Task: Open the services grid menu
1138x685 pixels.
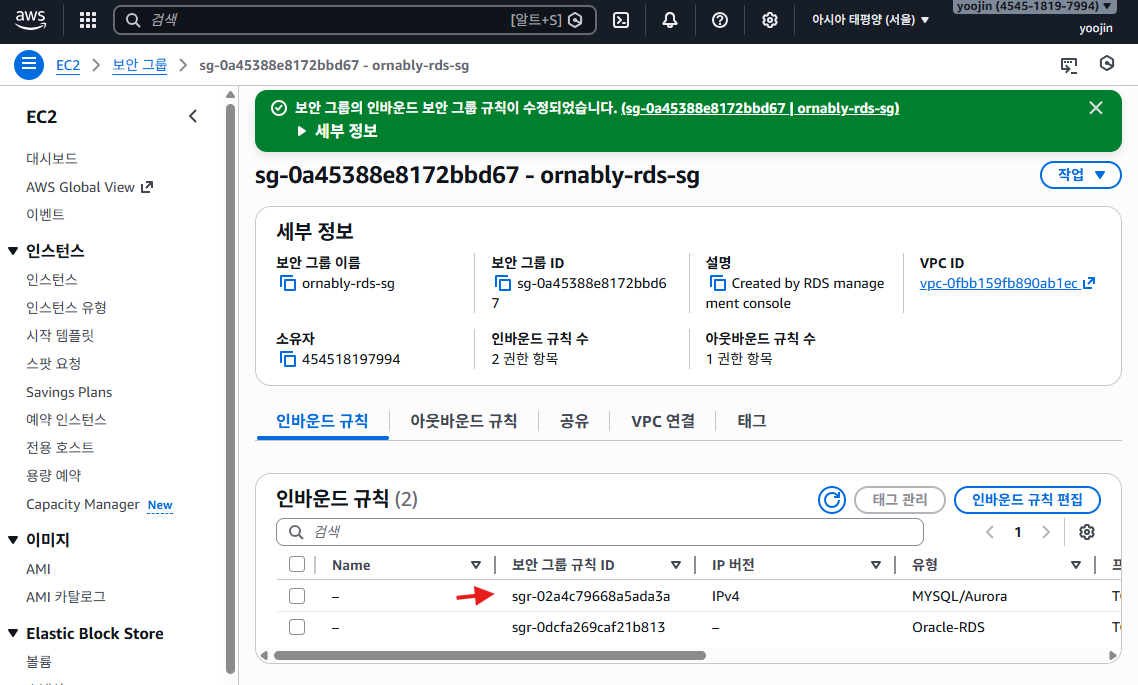Action: pos(88,20)
